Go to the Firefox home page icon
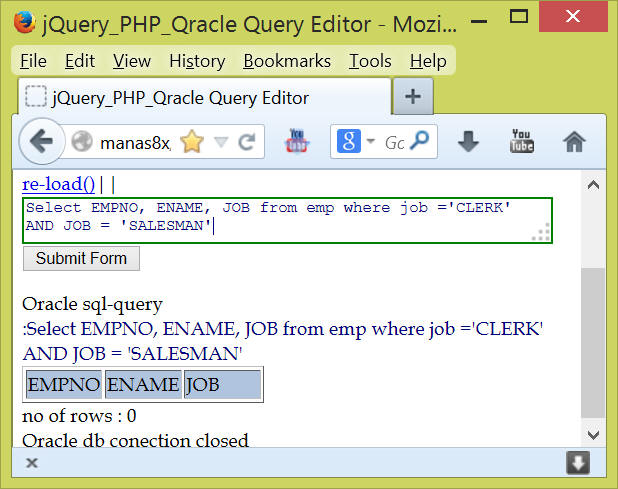 pos(574,142)
